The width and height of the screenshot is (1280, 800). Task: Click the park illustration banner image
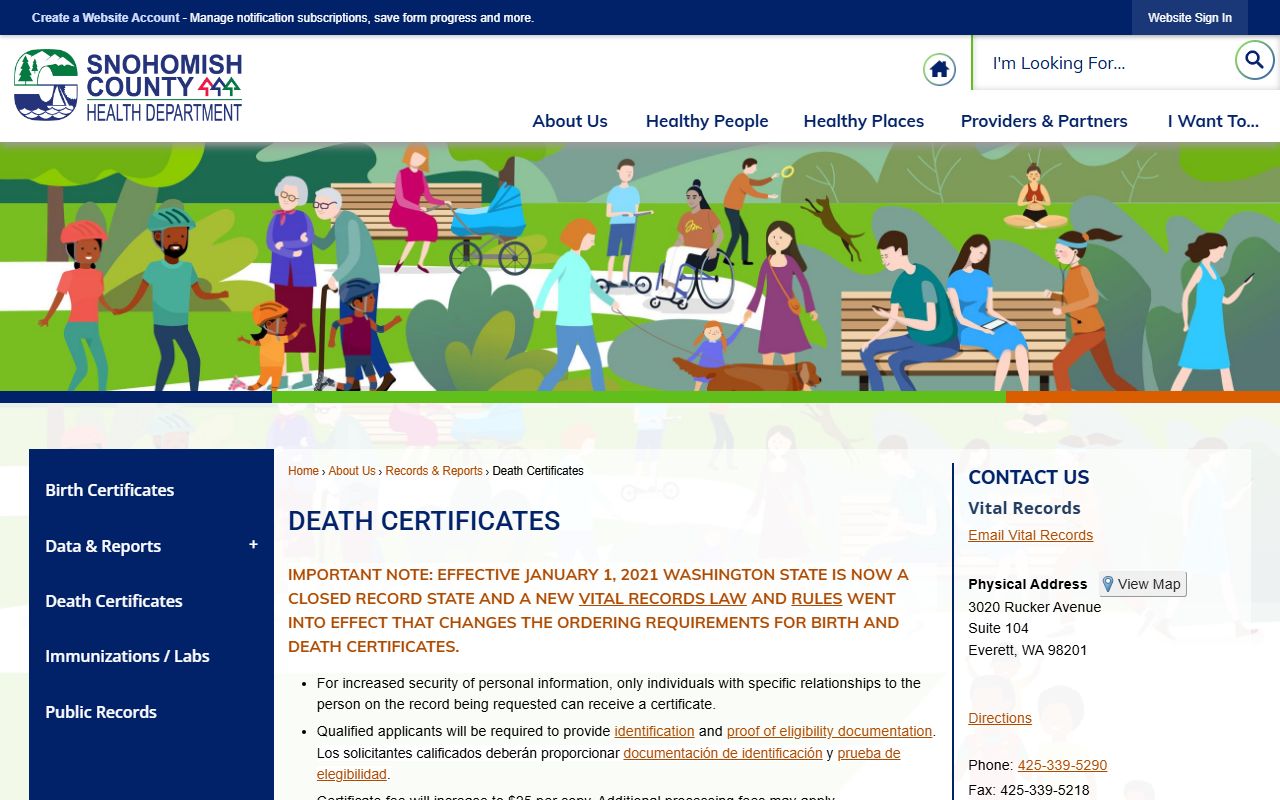640,267
